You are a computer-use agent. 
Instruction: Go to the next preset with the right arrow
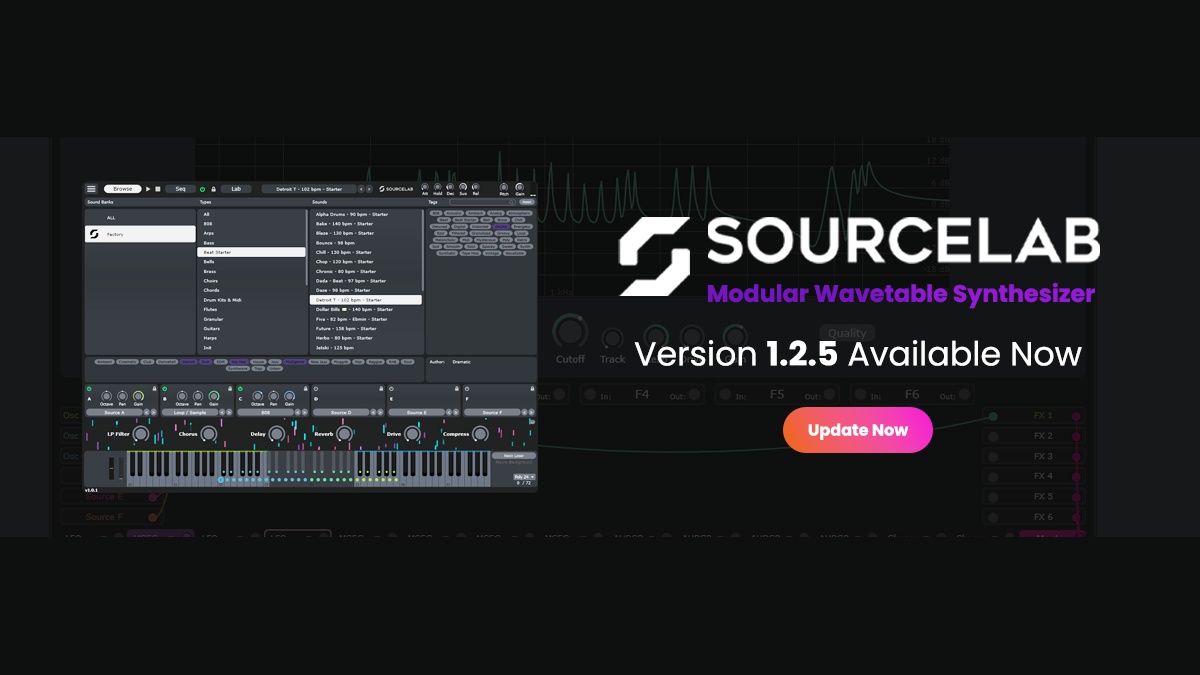pos(369,188)
